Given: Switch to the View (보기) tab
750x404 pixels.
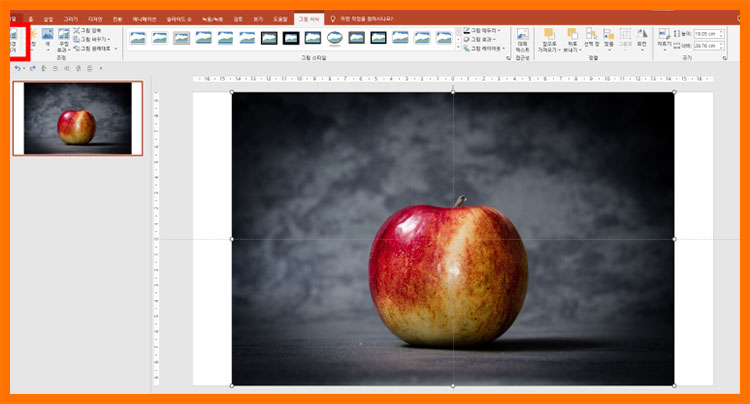Looking at the screenshot, I should 258,19.
